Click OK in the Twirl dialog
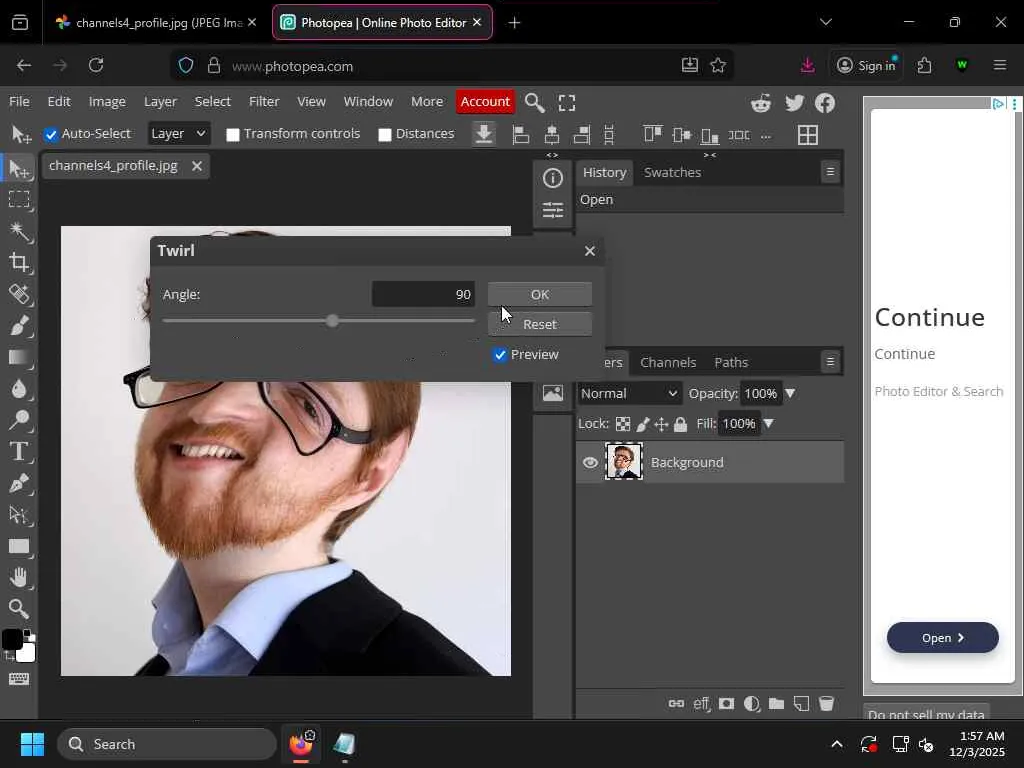This screenshot has width=1024, height=768. [x=539, y=294]
